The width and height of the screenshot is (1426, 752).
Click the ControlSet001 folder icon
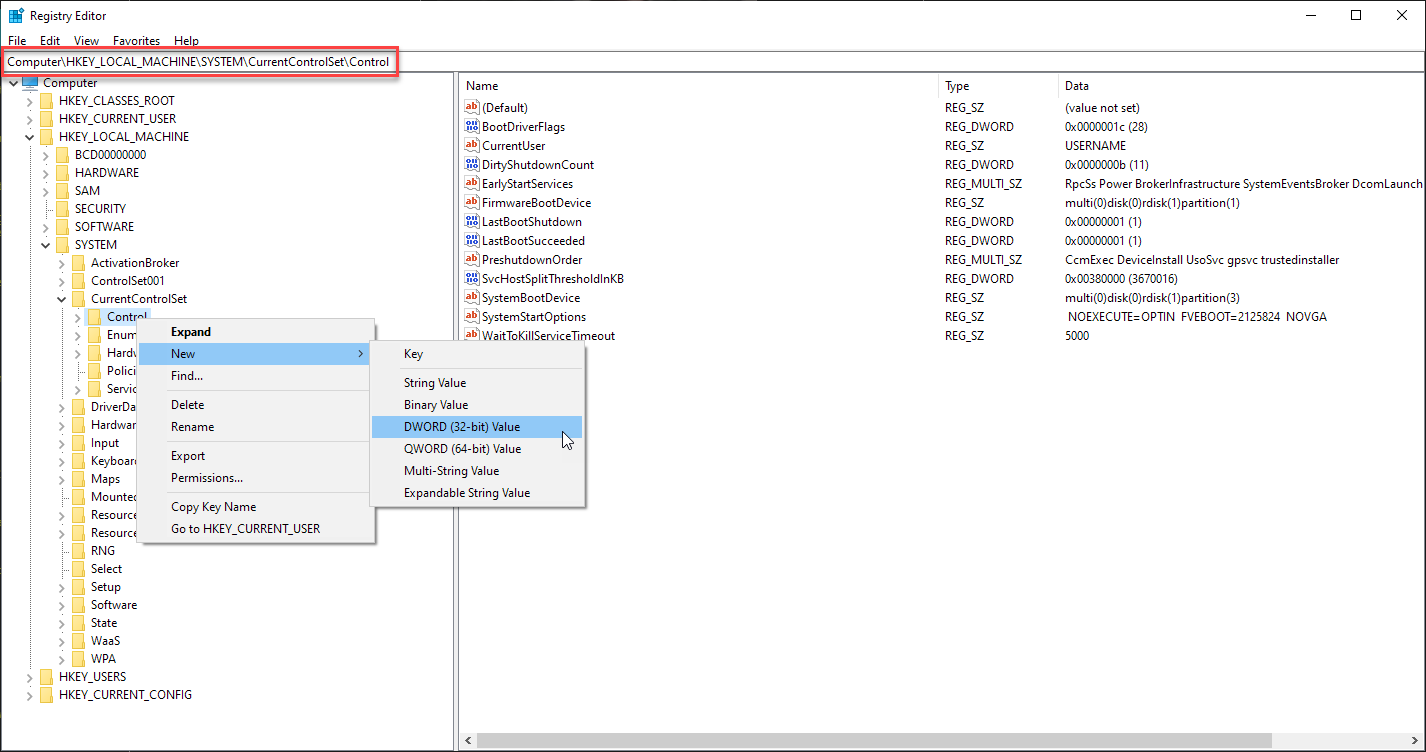78,280
